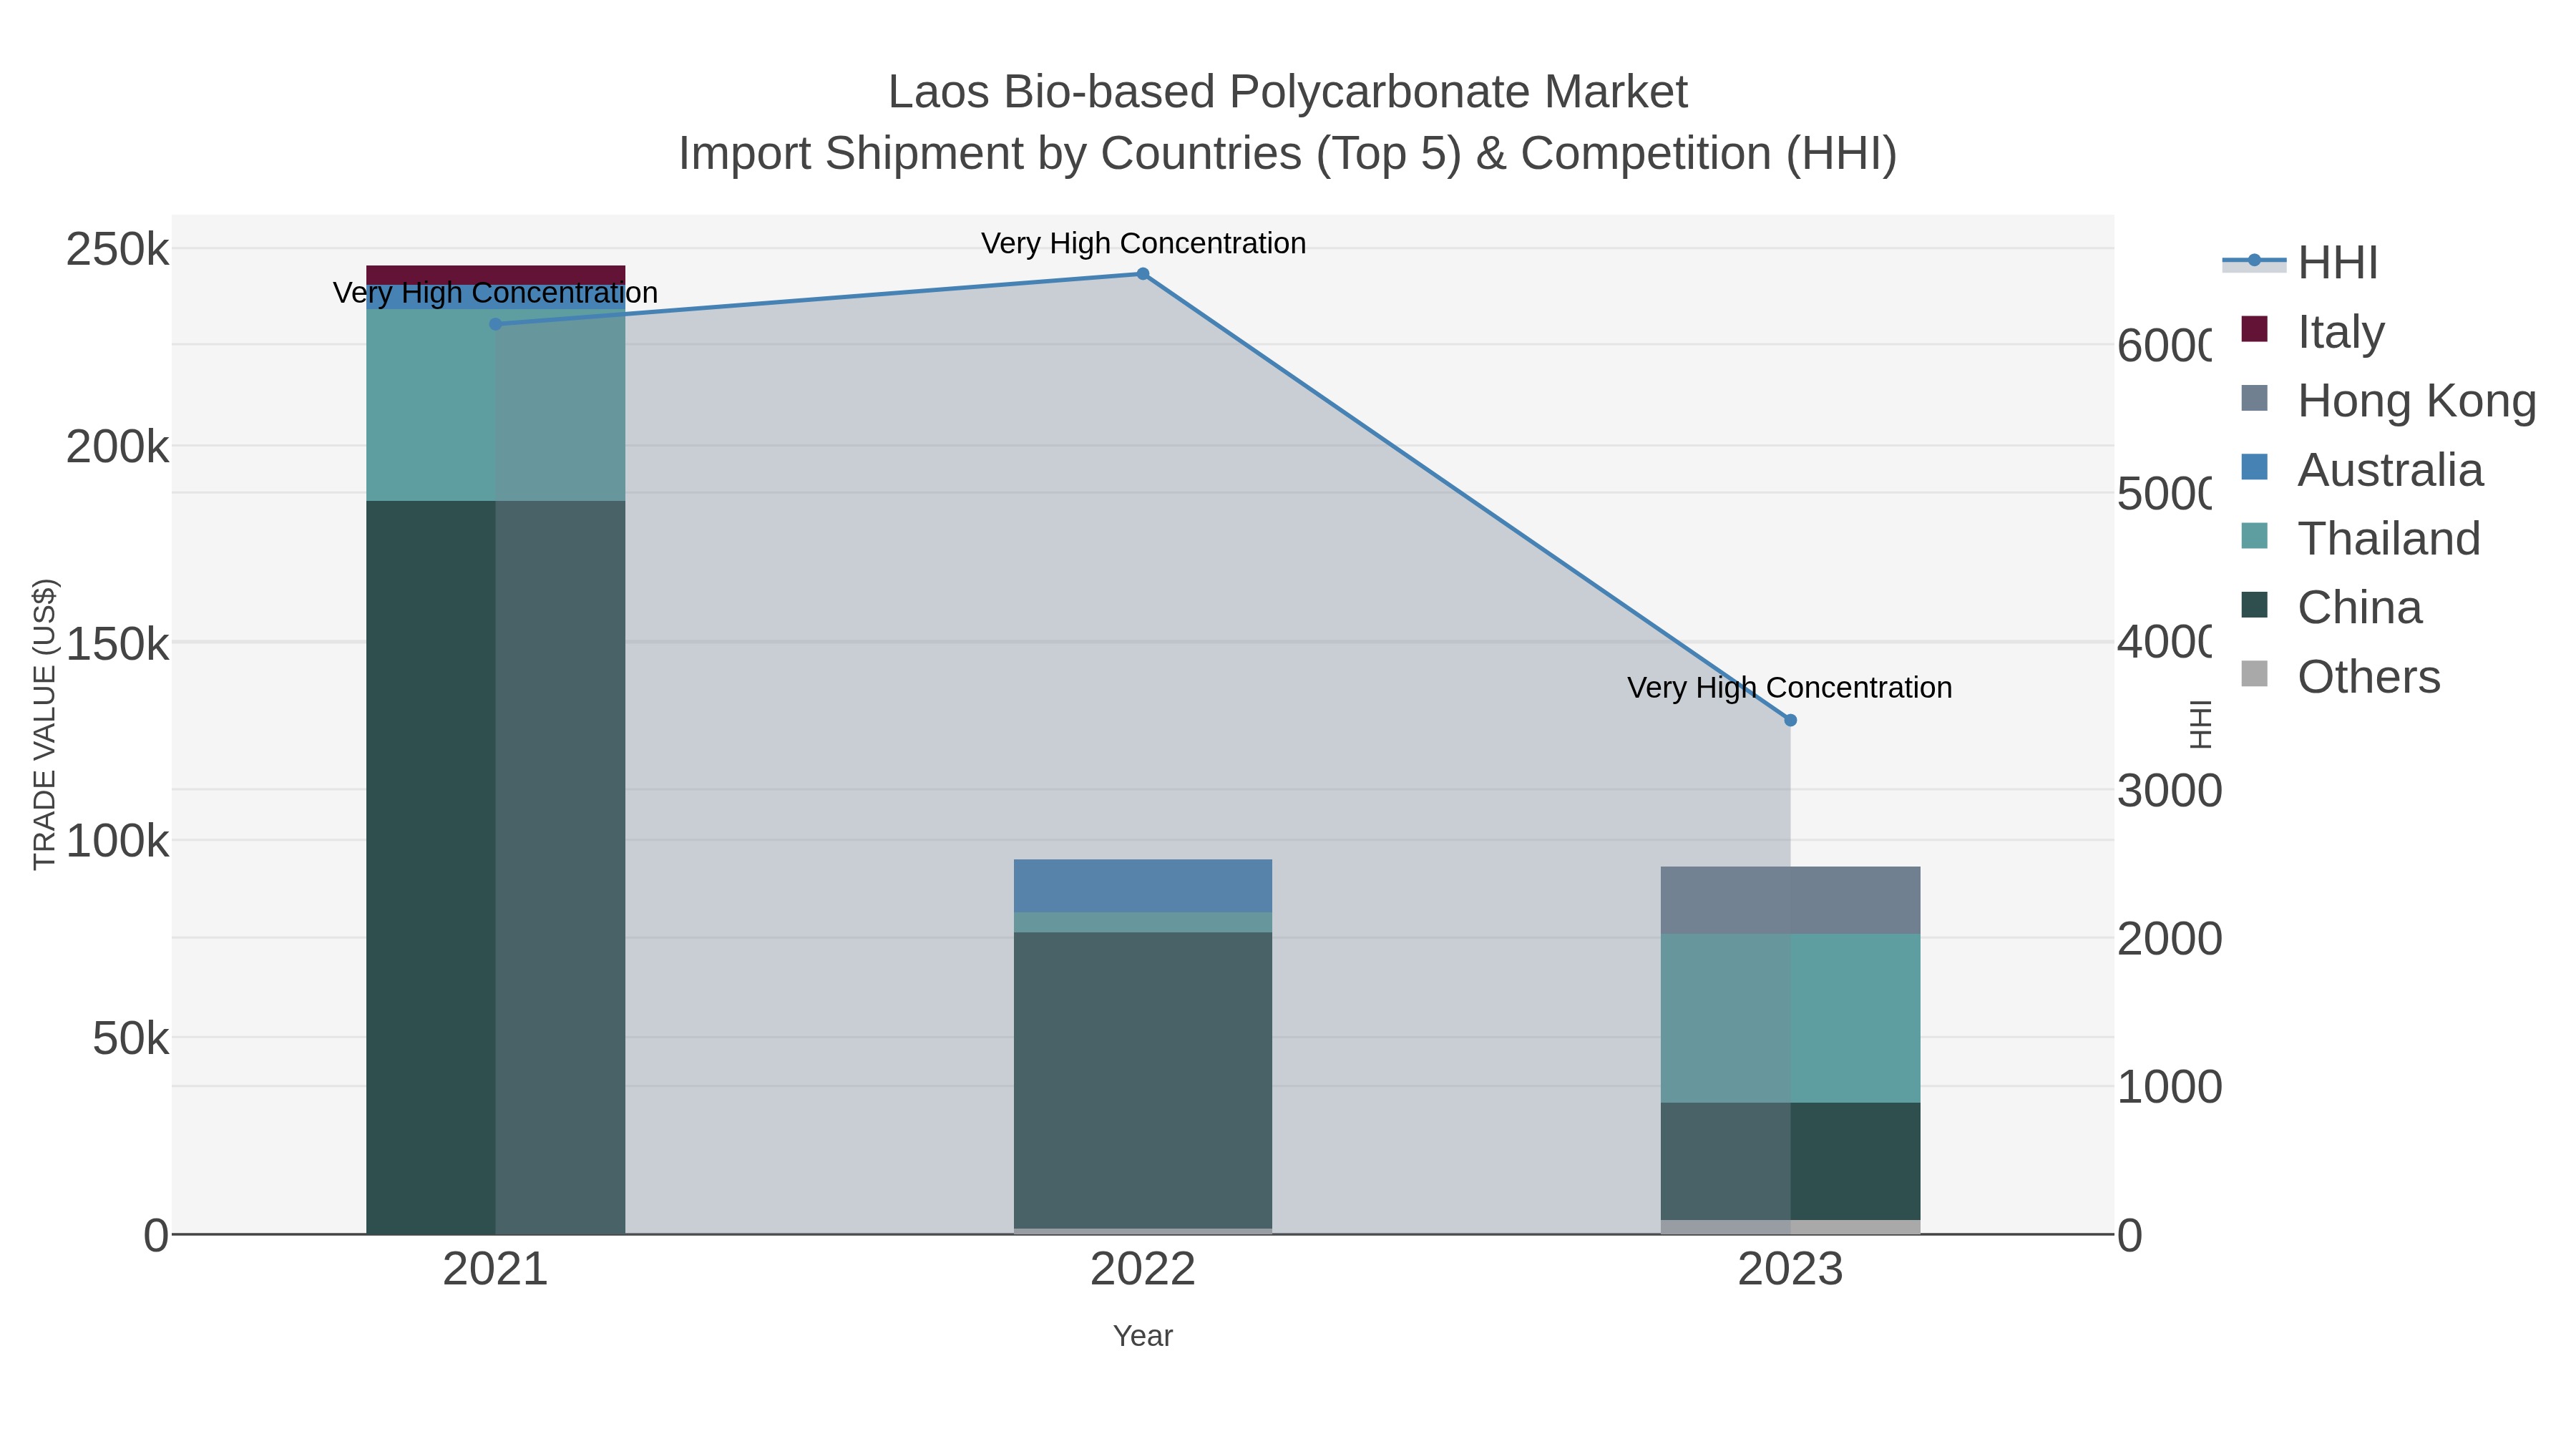Click the 1000 HHI axis tick label
2576x1449 pixels.
tap(2169, 1087)
